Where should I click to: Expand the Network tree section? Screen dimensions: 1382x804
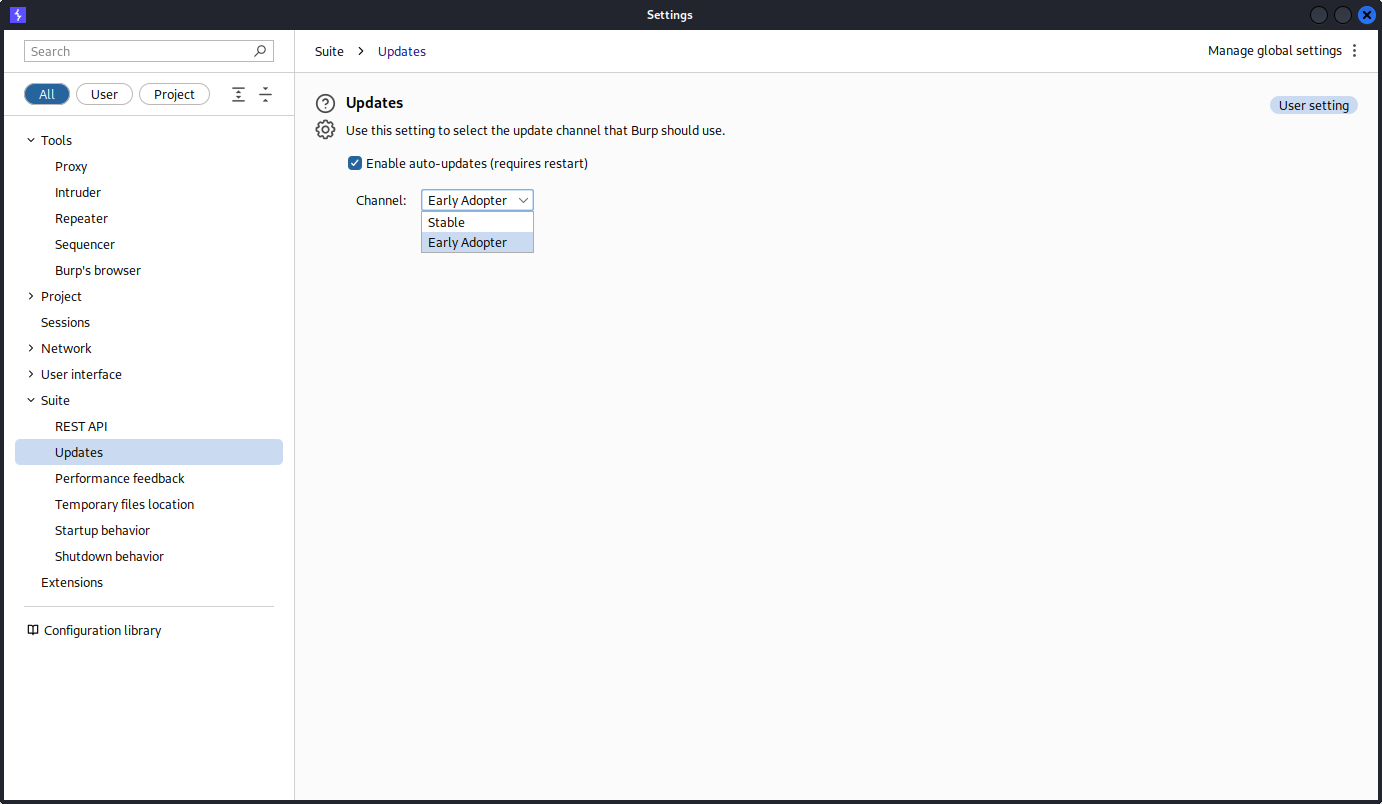click(x=31, y=348)
